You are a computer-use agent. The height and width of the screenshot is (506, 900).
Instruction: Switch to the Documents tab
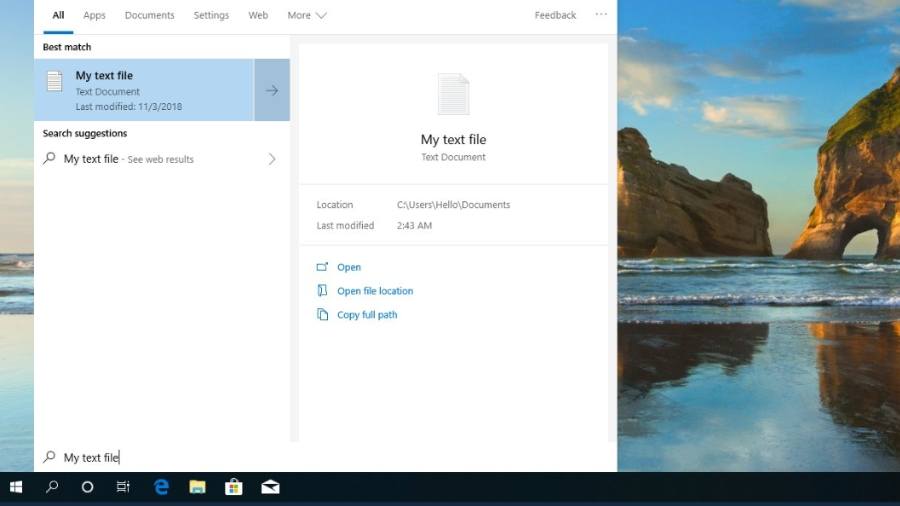149,15
